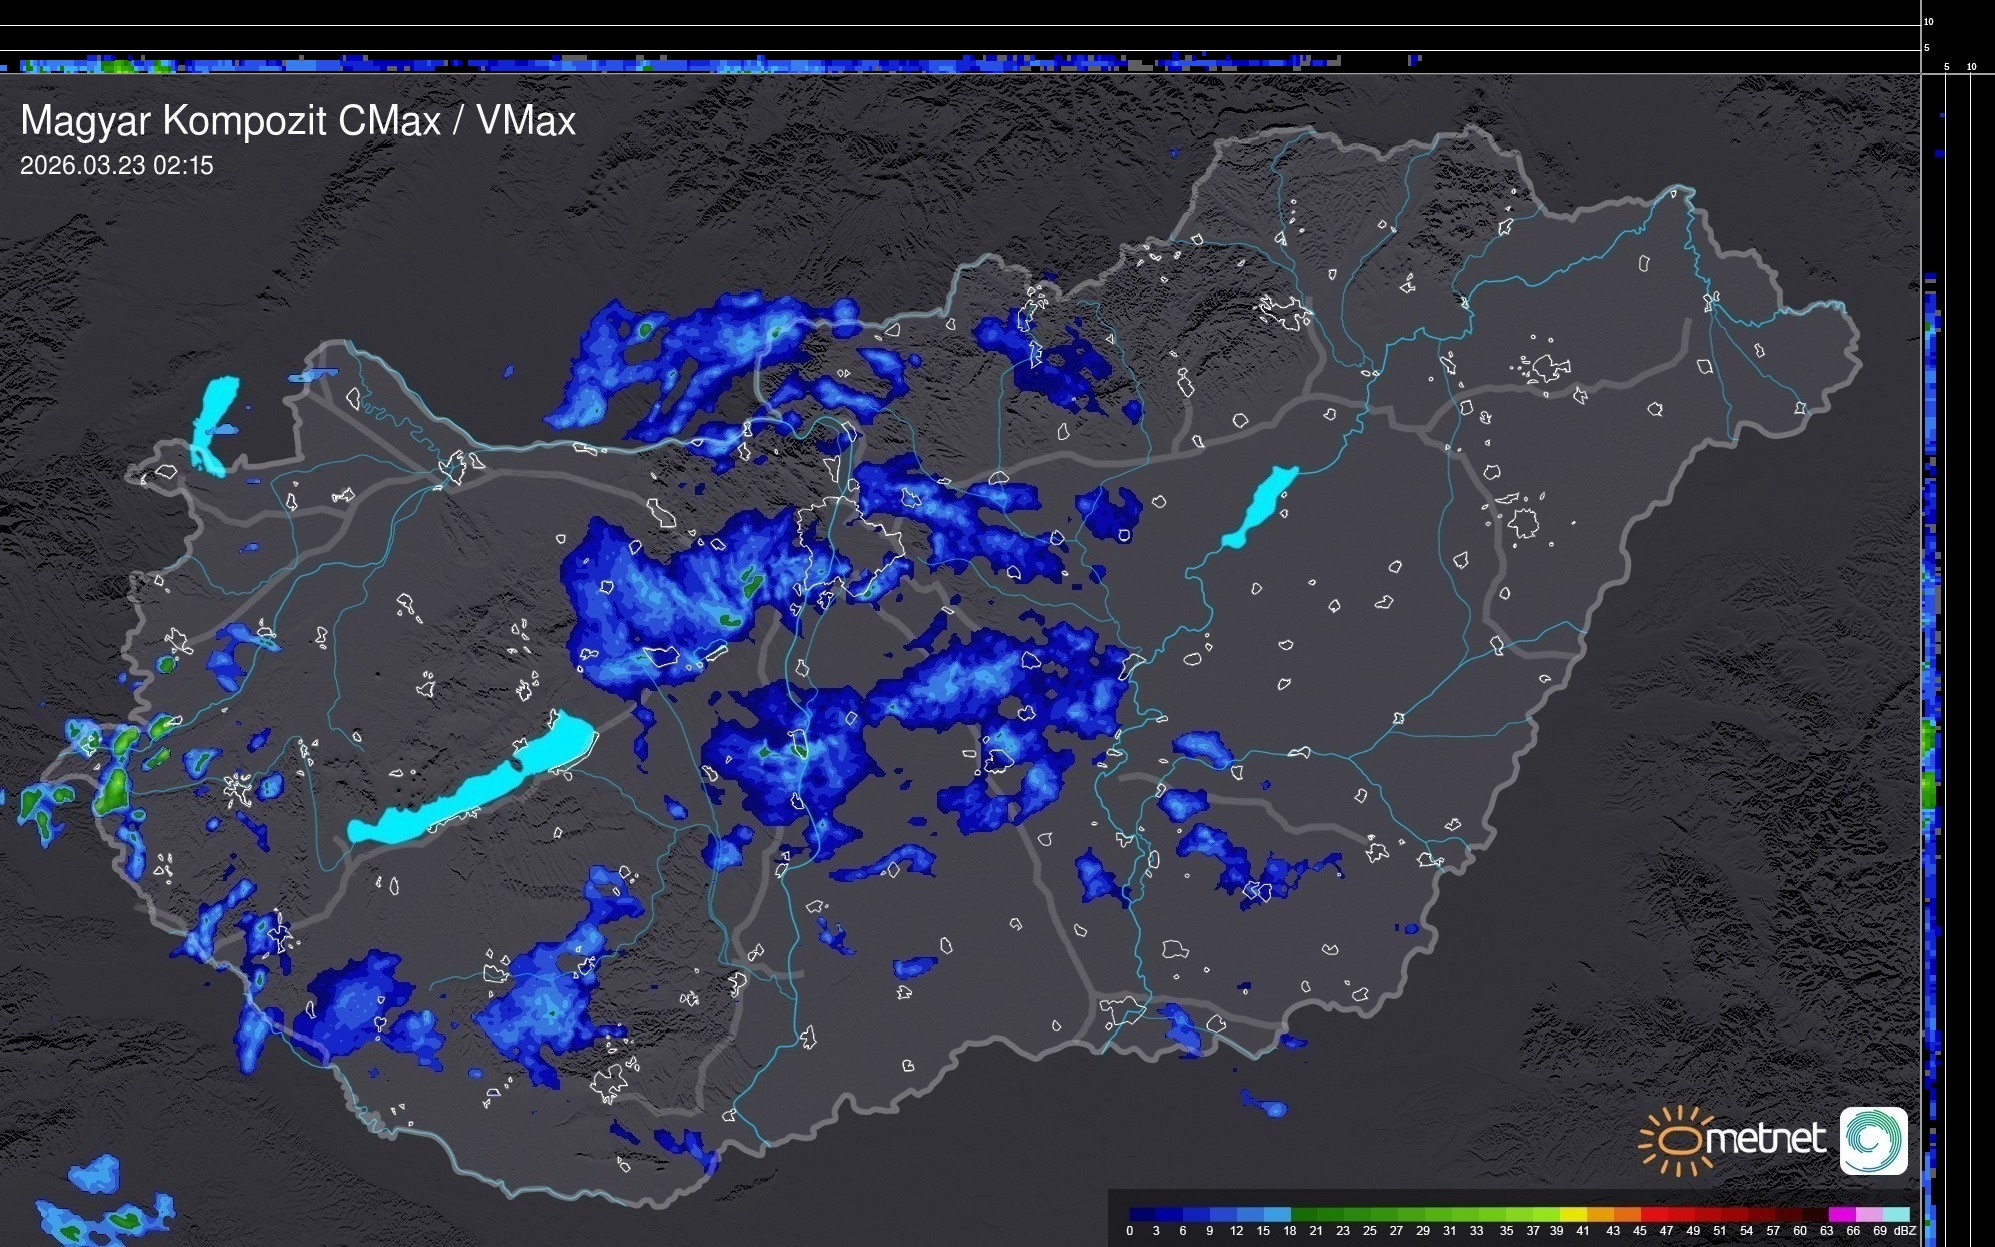The image size is (1995, 1247).
Task: Click the Magyar Kompozit CMax / VMax title
Action: 298,121
